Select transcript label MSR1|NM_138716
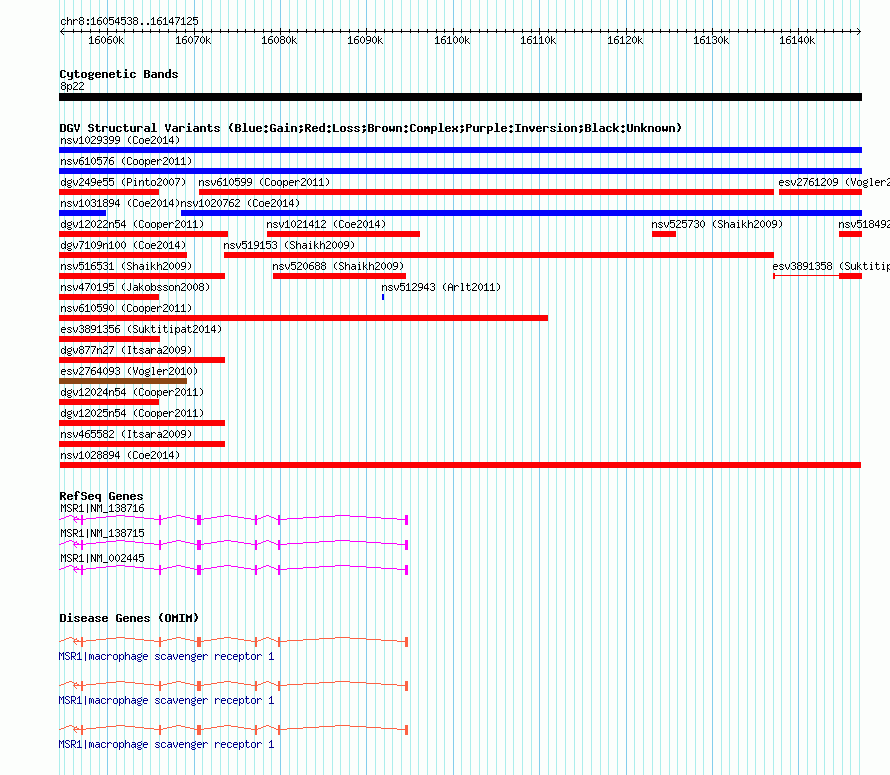Image resolution: width=890 pixels, height=775 pixels. (102, 508)
